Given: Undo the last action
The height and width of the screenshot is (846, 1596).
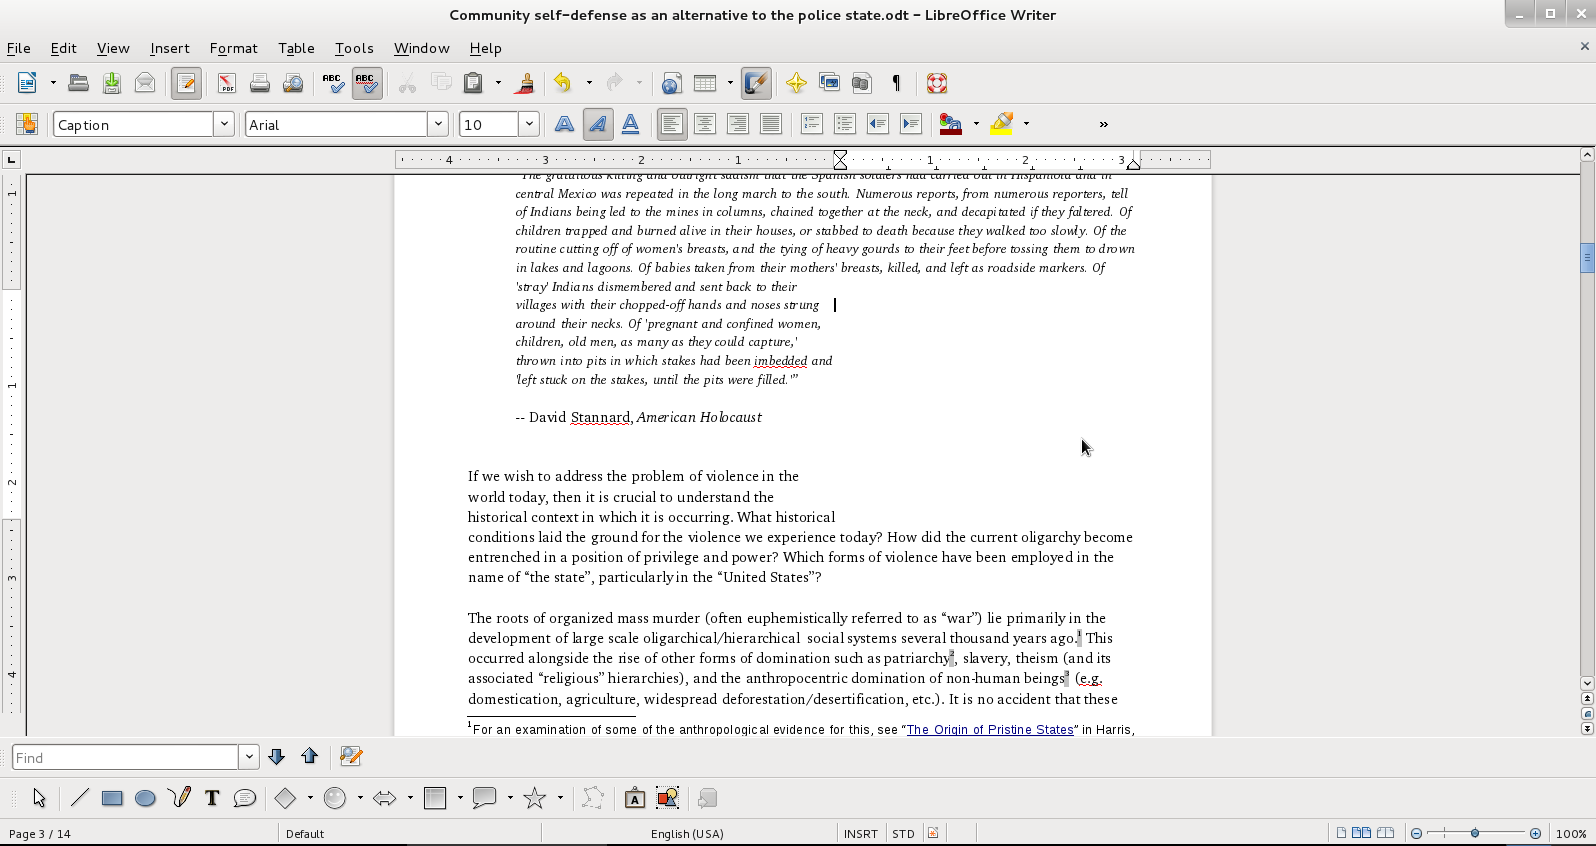Looking at the screenshot, I should [563, 83].
